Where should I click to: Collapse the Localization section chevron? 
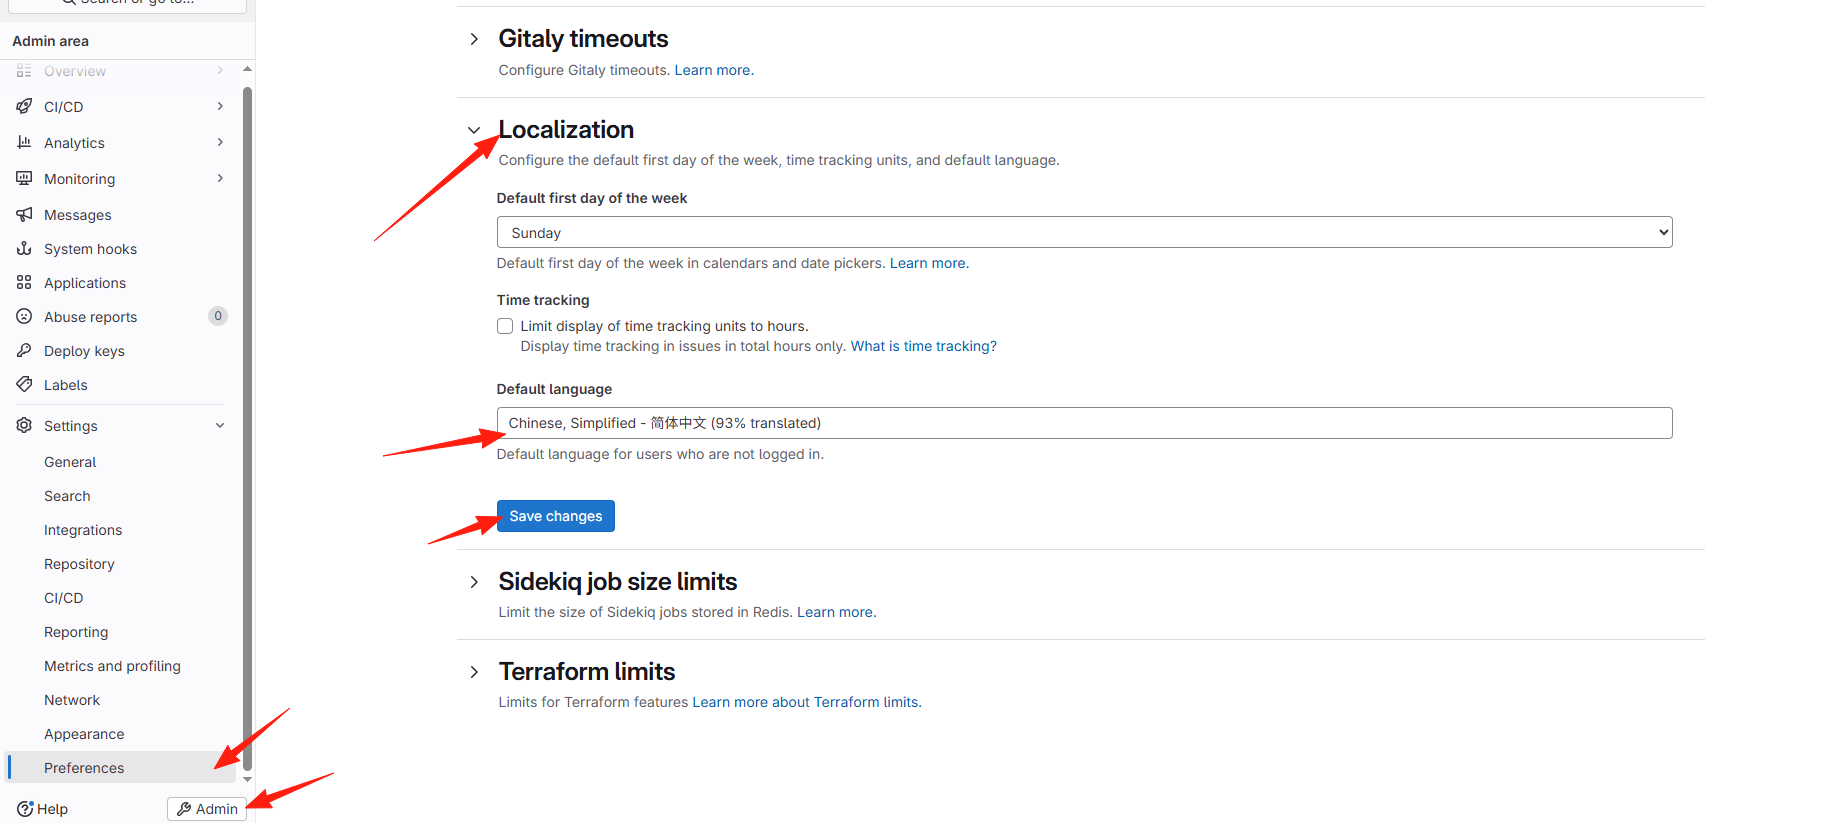tap(474, 130)
